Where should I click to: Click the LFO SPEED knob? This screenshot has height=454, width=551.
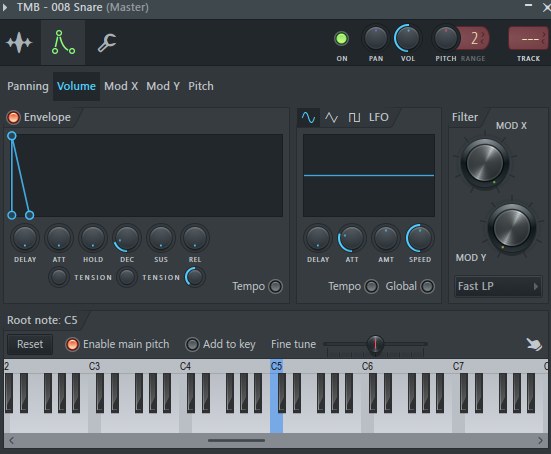(420, 238)
